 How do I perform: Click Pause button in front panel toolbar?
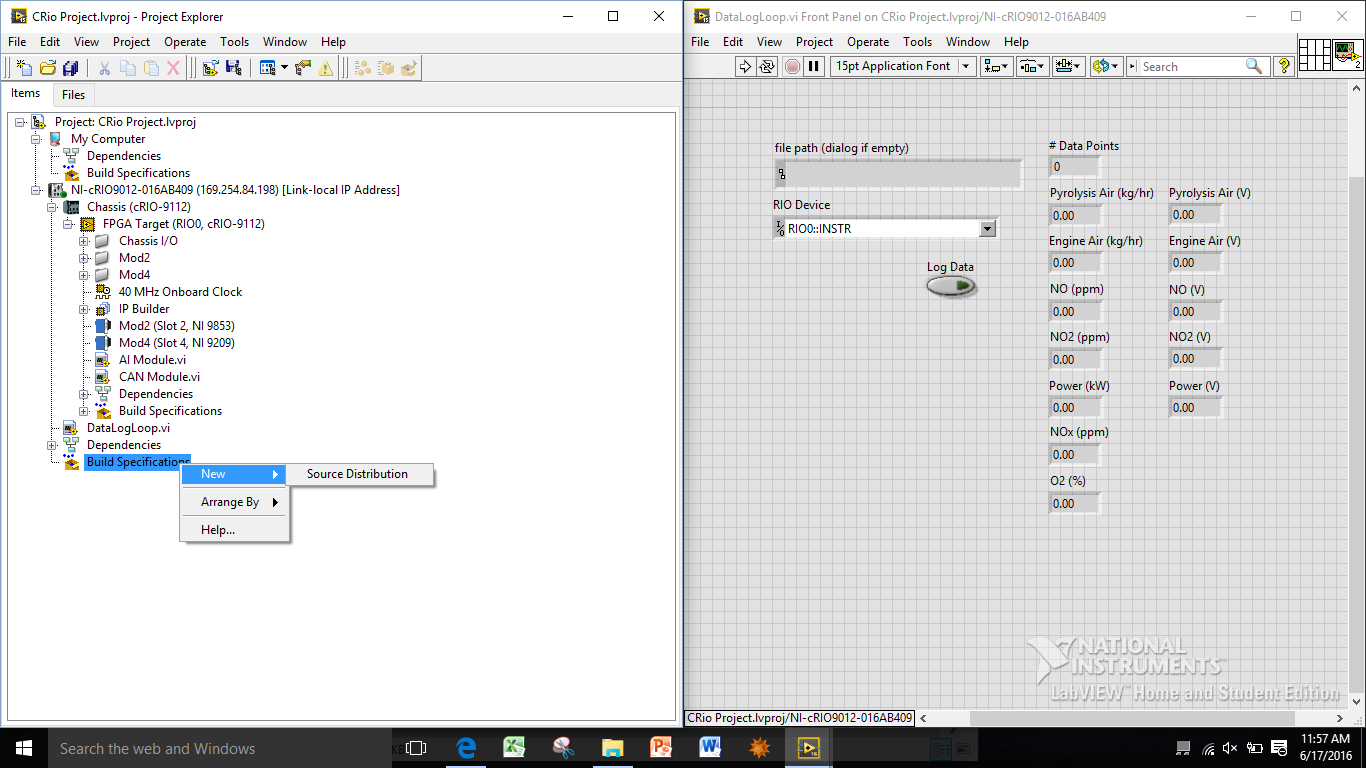click(814, 66)
